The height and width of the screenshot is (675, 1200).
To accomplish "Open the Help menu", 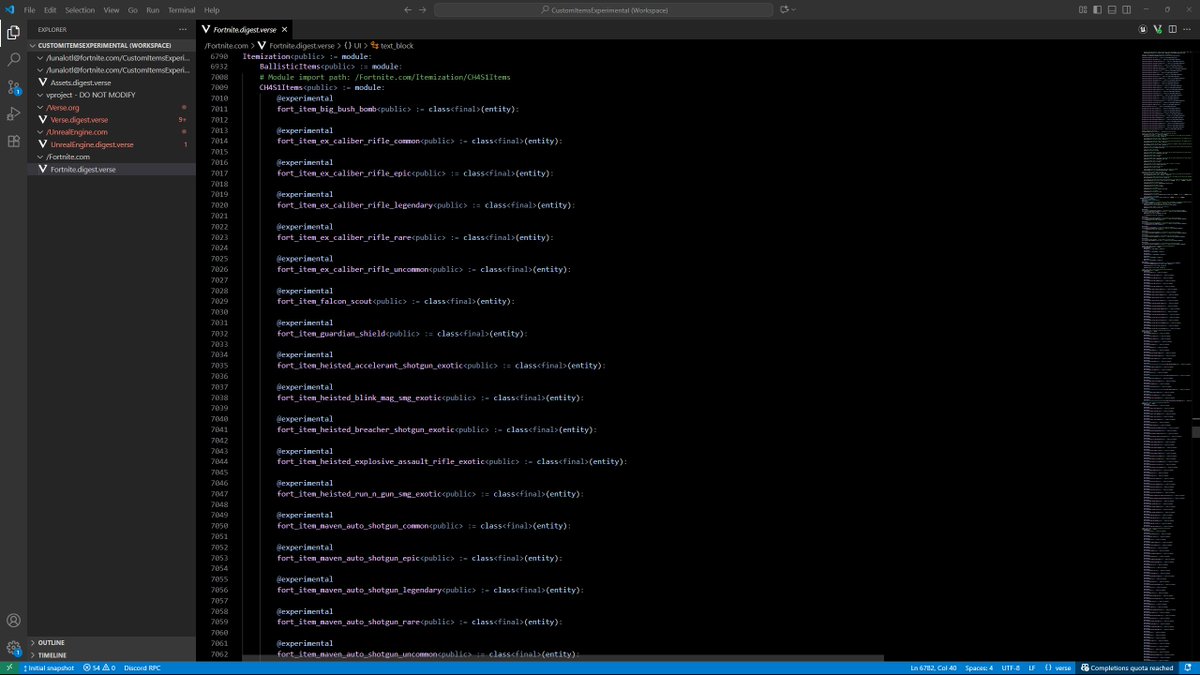I will 212,9.
